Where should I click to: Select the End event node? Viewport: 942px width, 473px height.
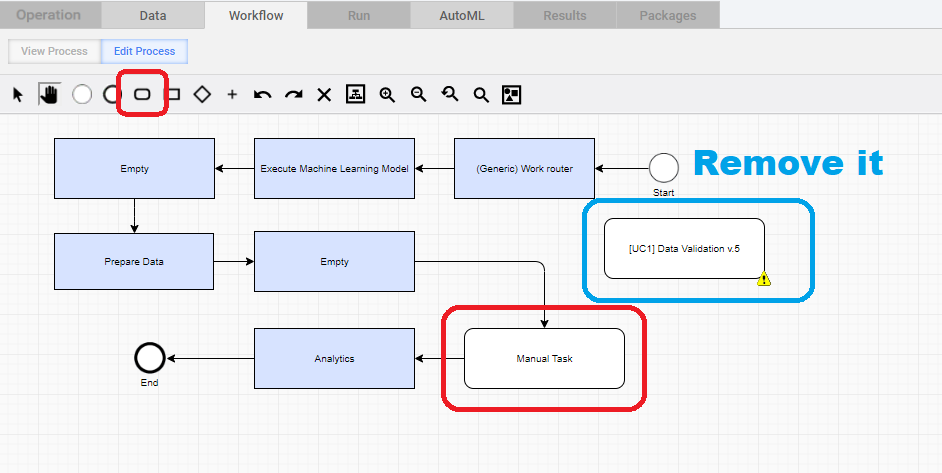click(x=150, y=358)
